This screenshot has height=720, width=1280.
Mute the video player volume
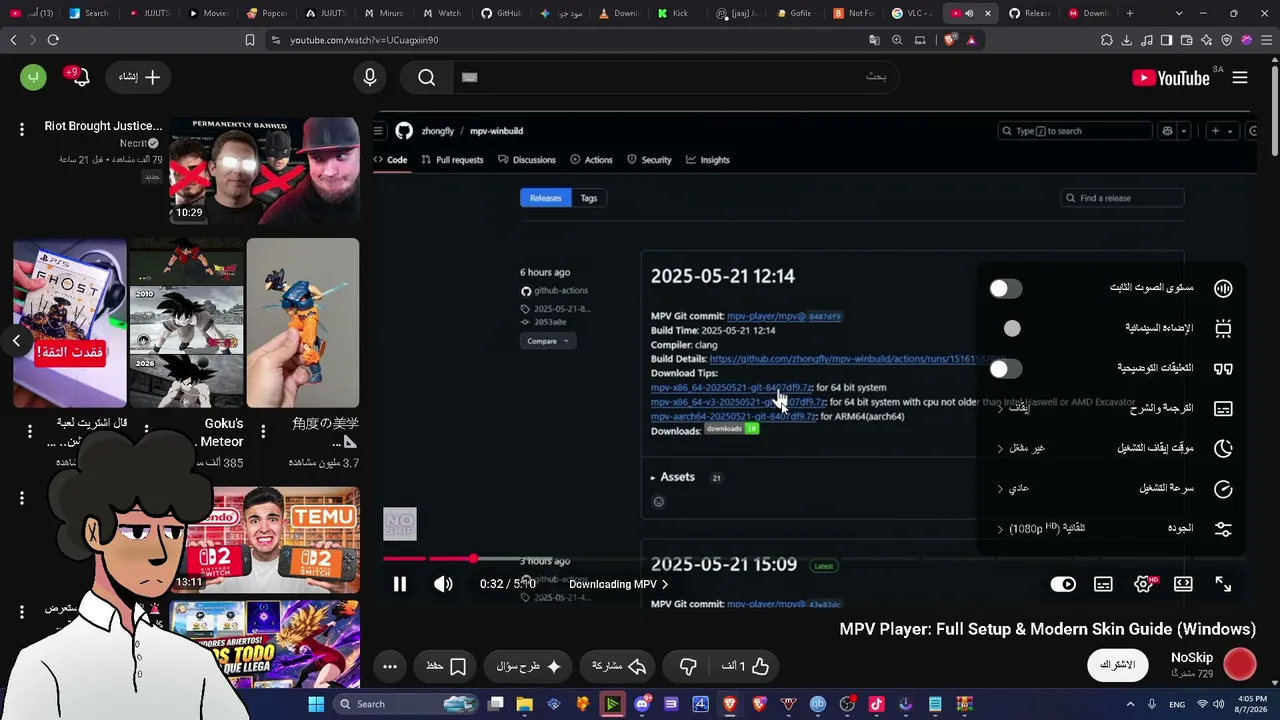(x=443, y=584)
